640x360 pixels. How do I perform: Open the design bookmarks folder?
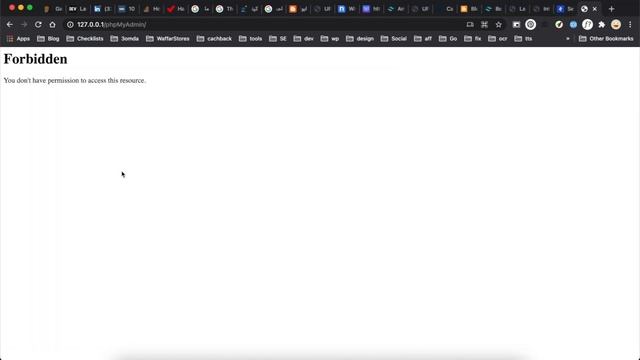[360, 39]
